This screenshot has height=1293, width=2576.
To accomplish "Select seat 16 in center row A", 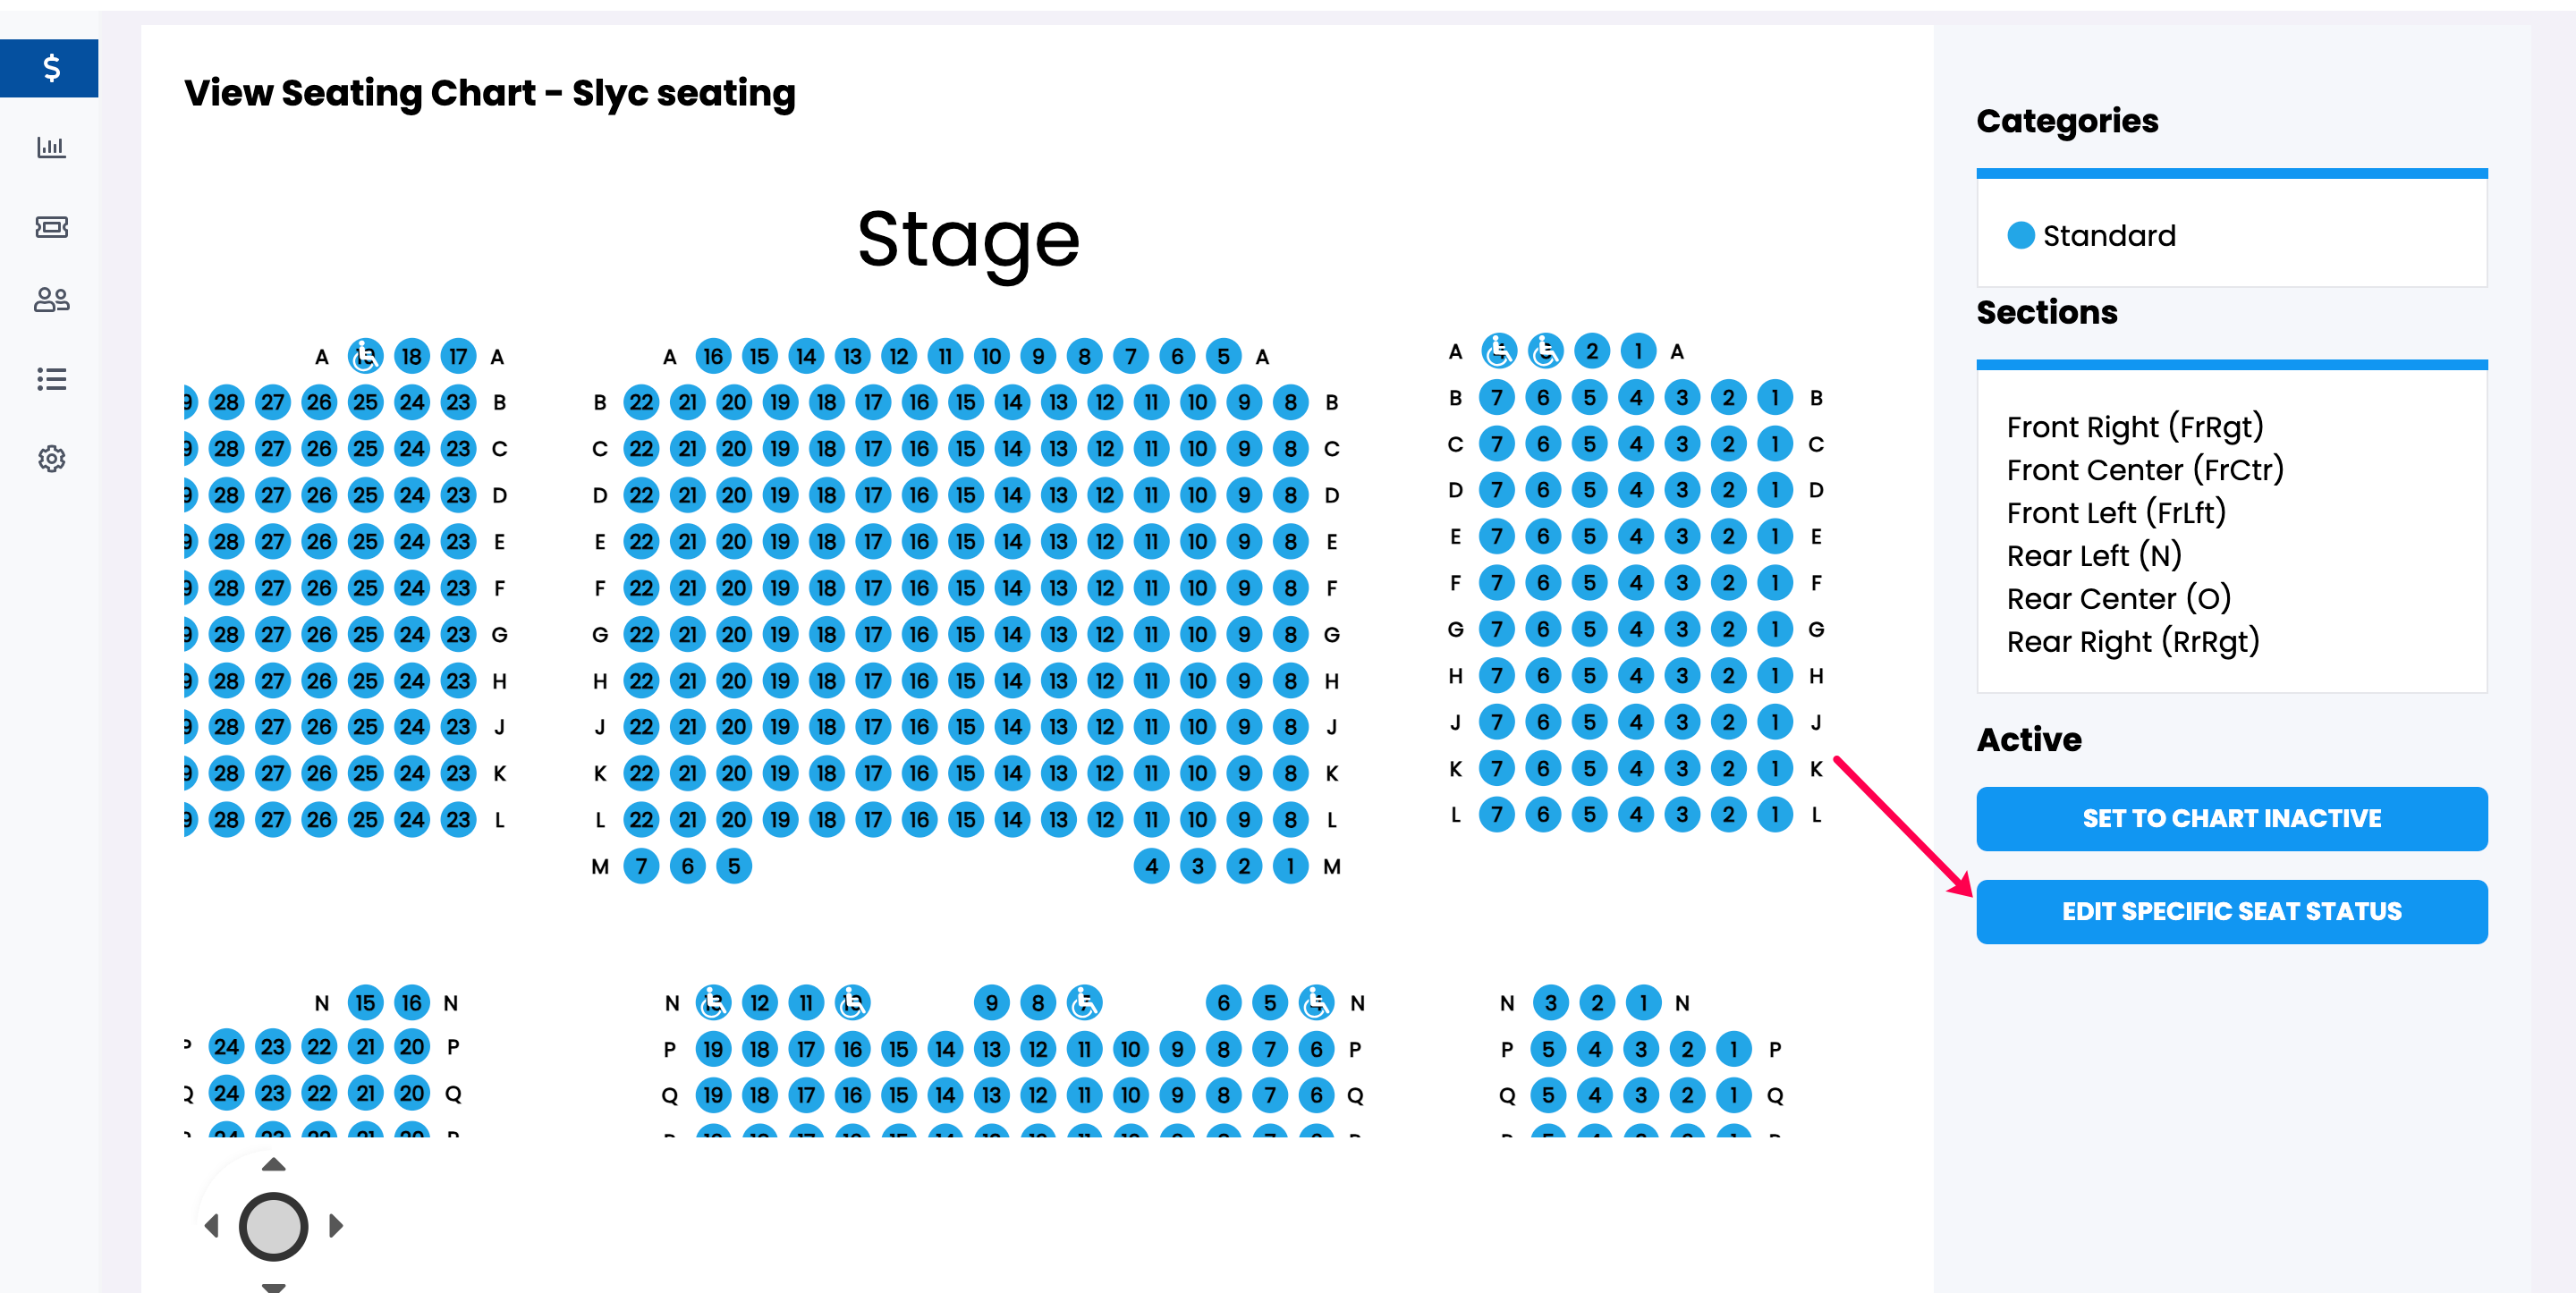I will pos(713,356).
